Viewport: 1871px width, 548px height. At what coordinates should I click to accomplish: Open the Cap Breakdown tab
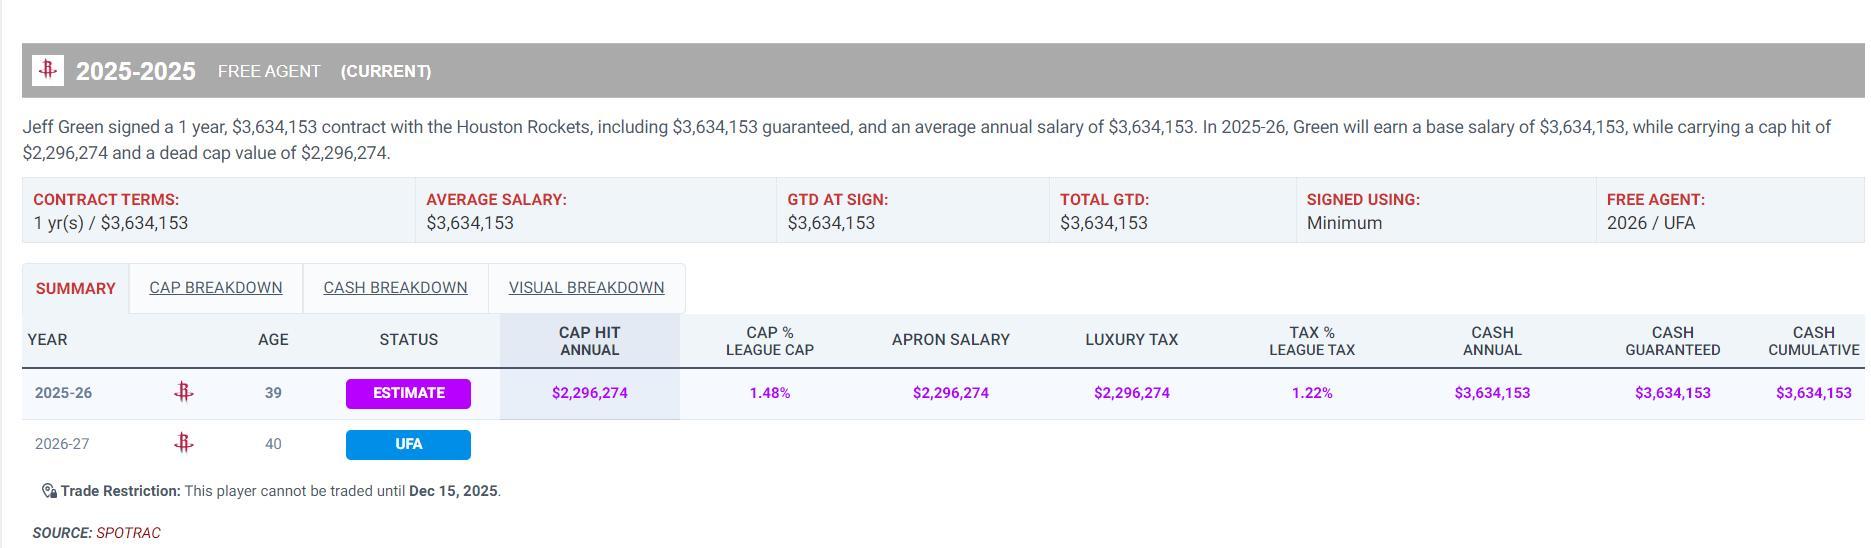click(216, 288)
